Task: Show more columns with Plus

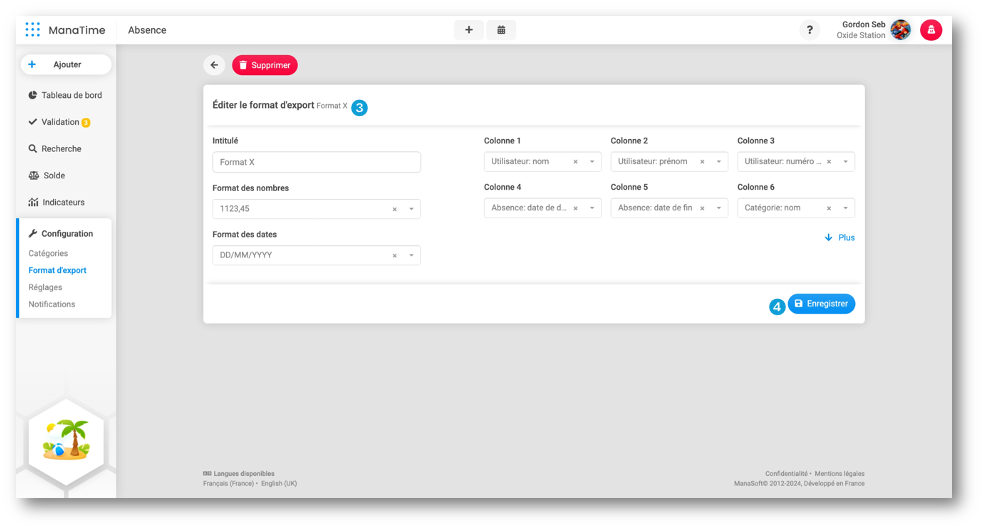Action: pos(839,238)
